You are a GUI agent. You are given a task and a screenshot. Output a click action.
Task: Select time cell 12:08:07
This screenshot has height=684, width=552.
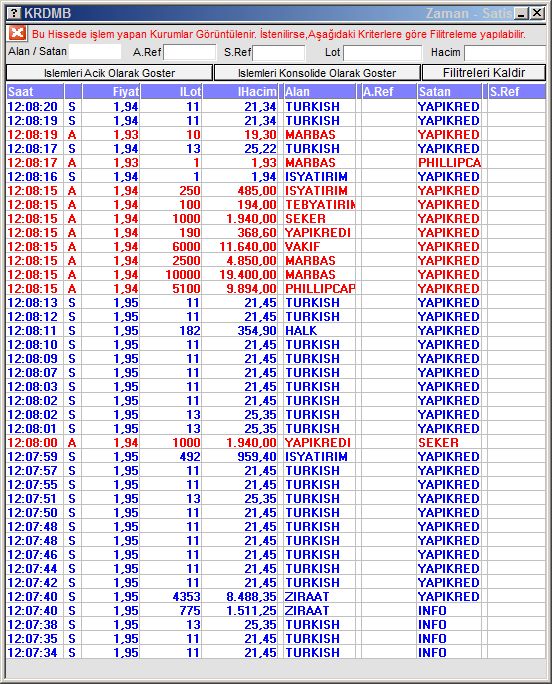point(33,373)
